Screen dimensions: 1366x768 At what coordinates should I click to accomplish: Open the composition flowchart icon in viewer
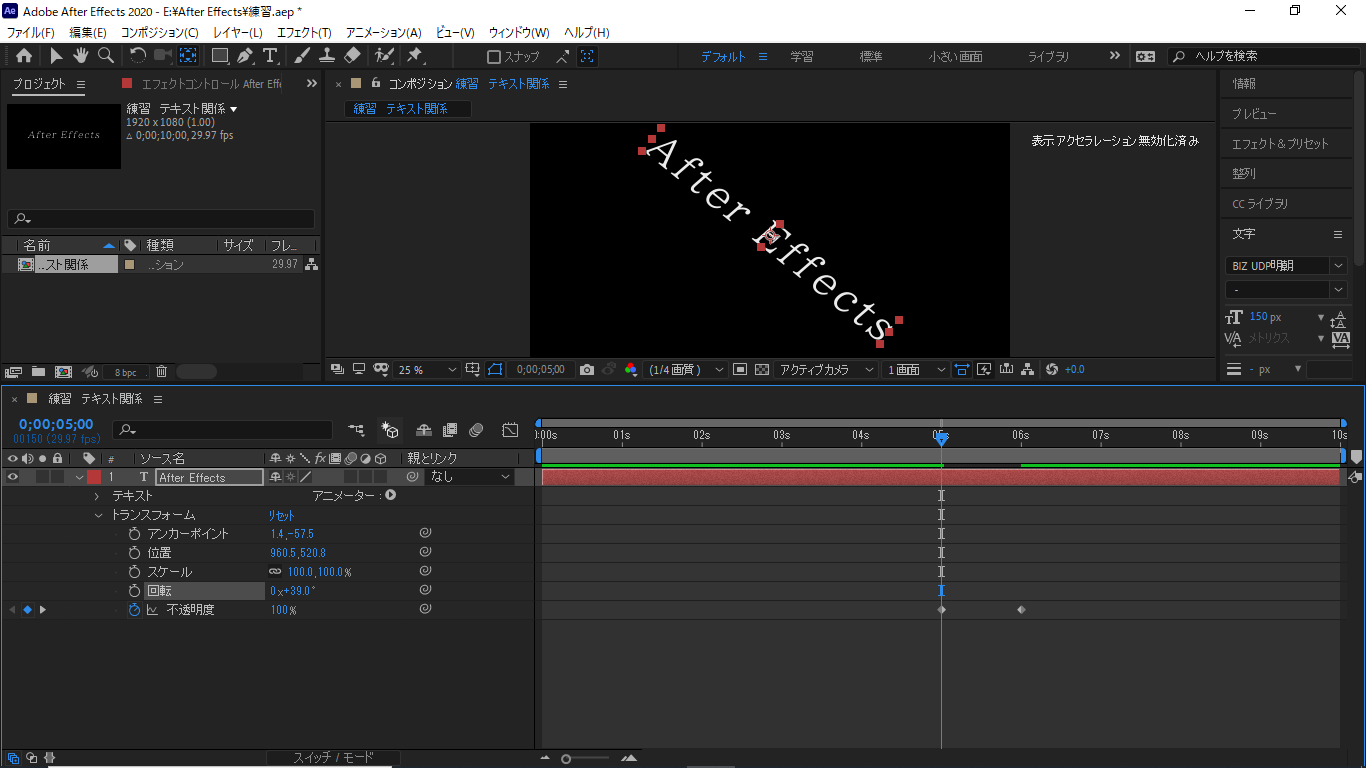[1028, 370]
